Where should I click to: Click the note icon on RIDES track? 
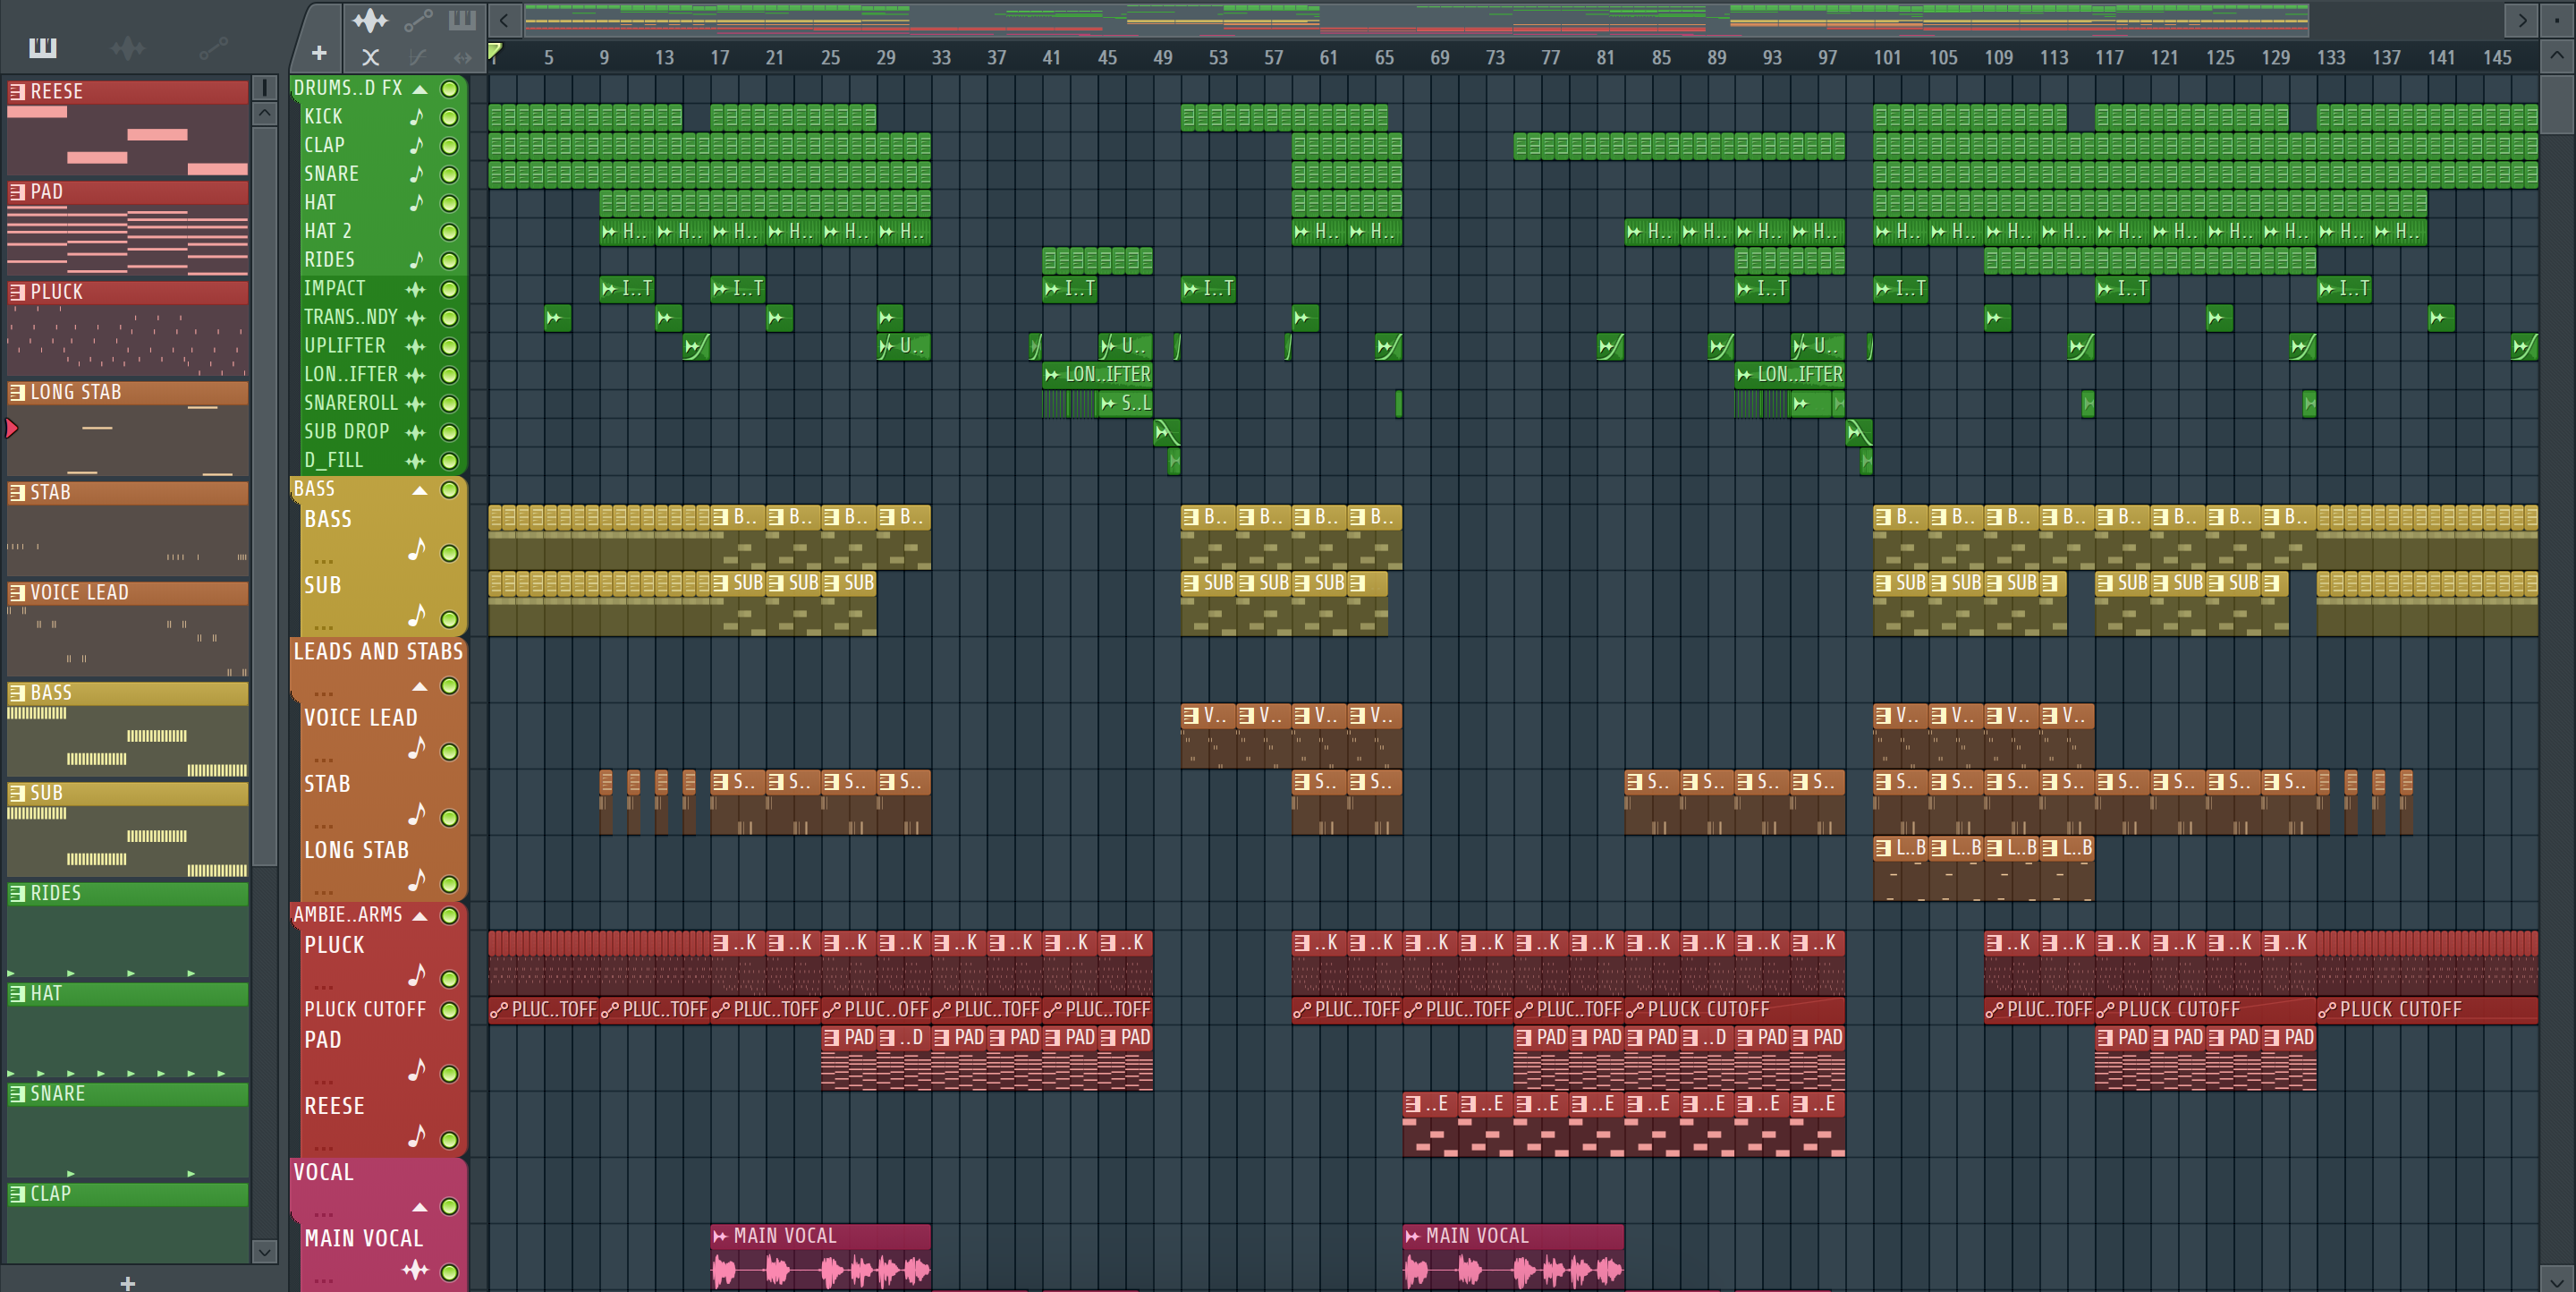pyautogui.click(x=416, y=260)
